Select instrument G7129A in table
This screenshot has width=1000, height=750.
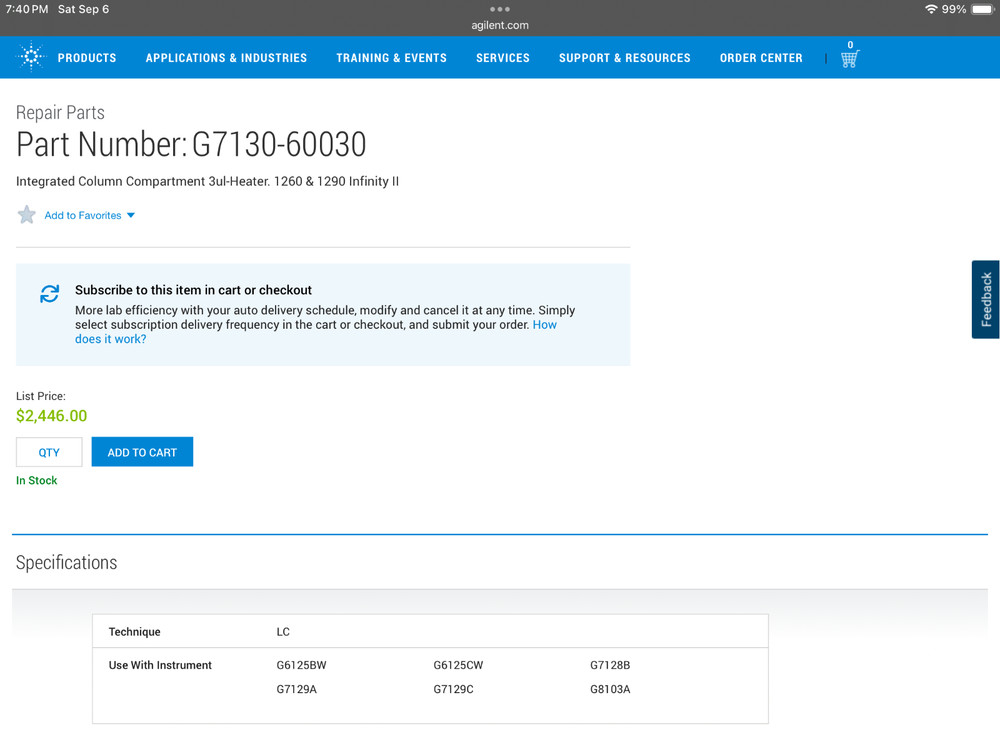point(297,689)
